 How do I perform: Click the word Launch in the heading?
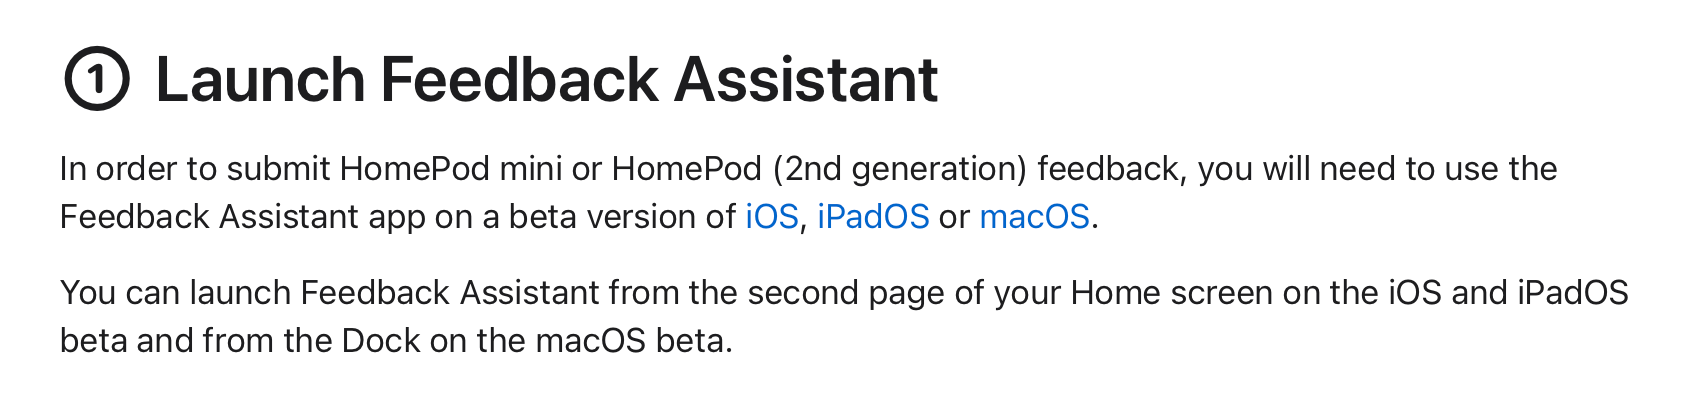pos(260,80)
